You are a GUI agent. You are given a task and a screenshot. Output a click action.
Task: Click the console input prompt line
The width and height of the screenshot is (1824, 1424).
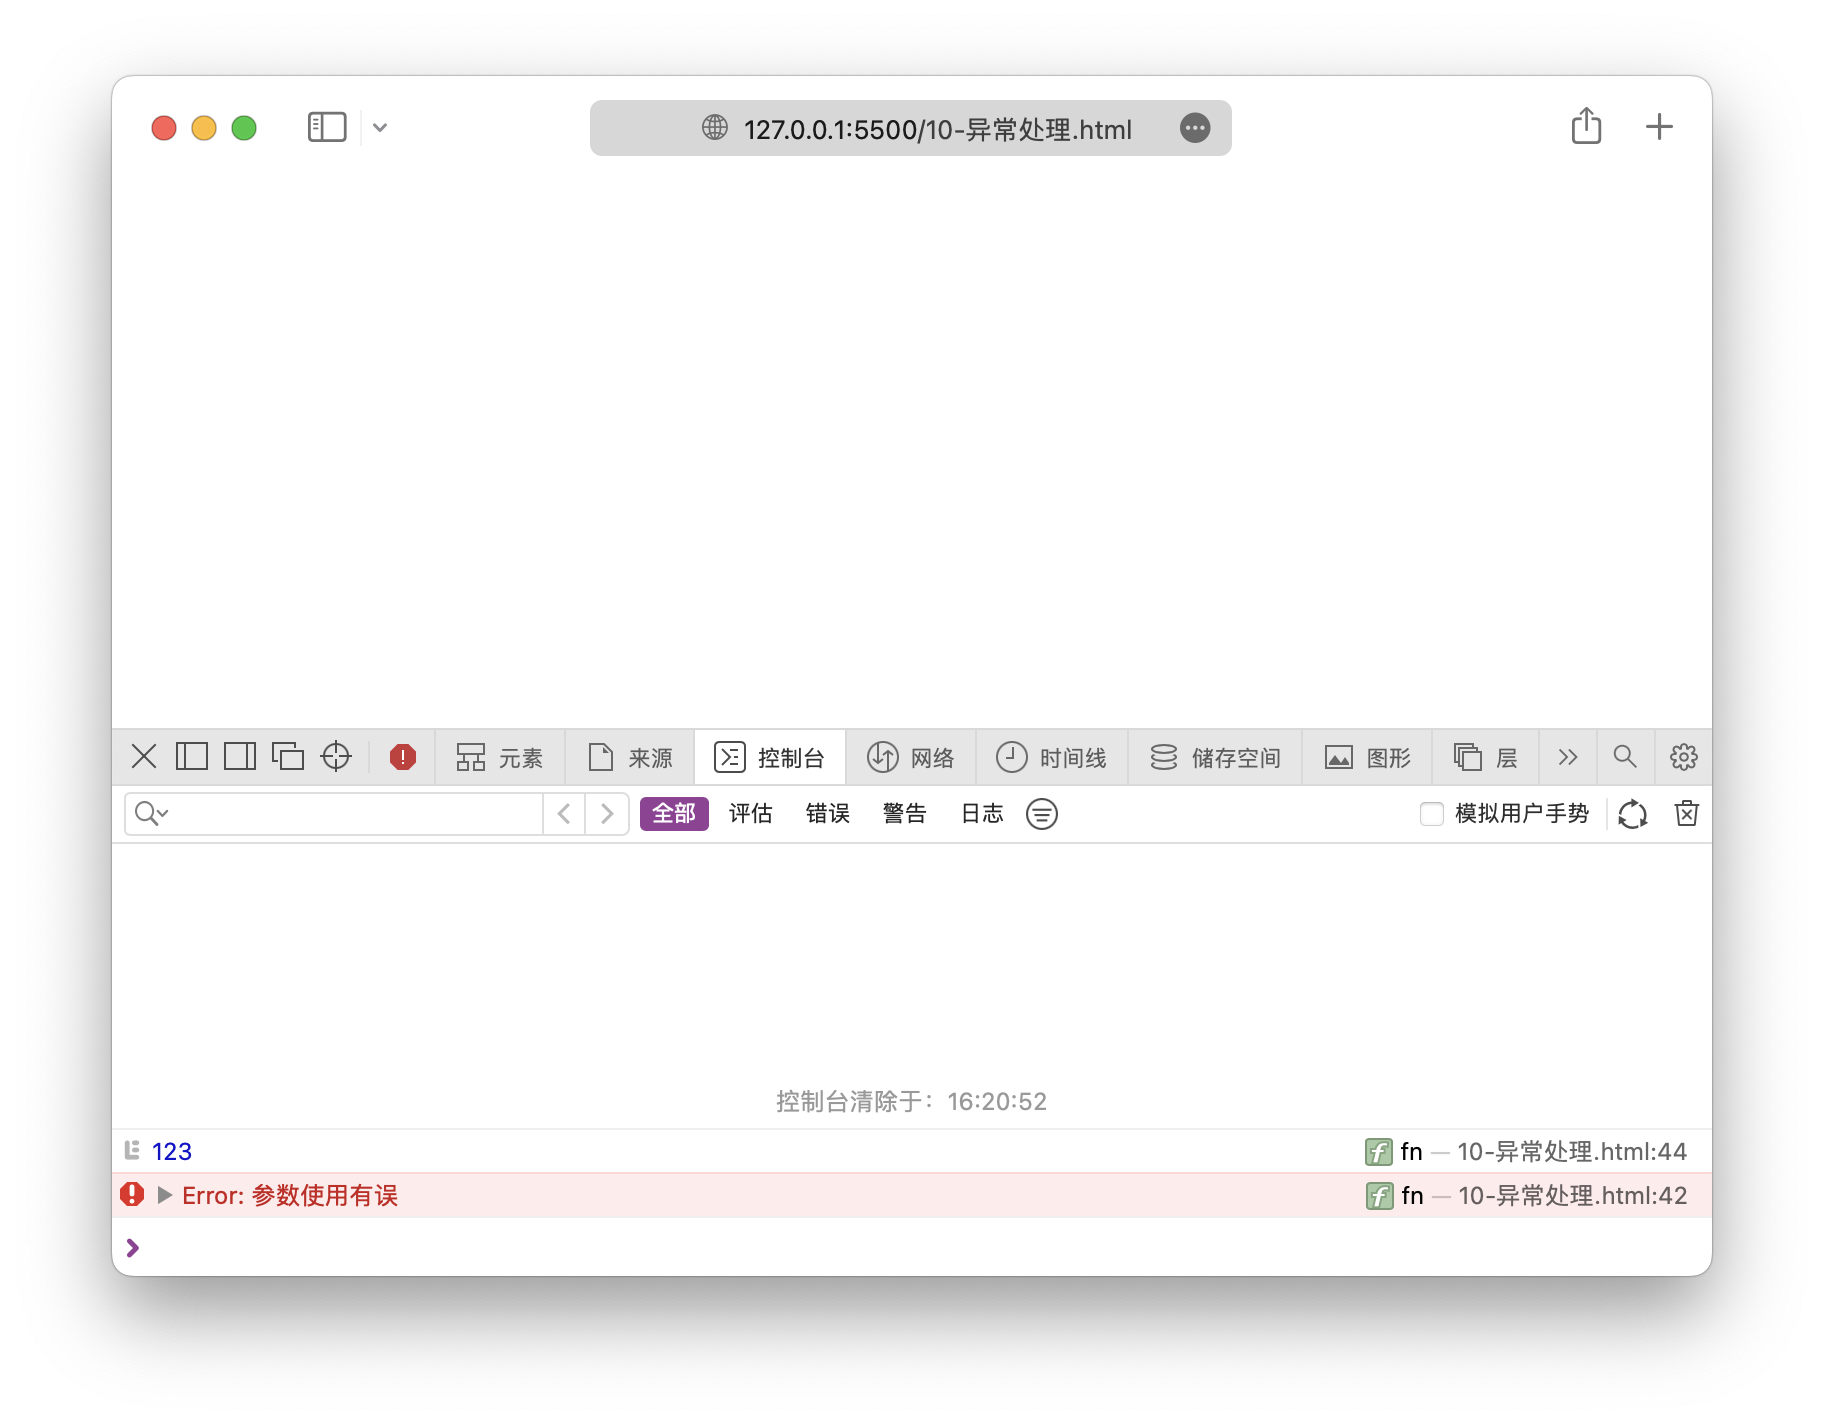pyautogui.click(x=400, y=1247)
